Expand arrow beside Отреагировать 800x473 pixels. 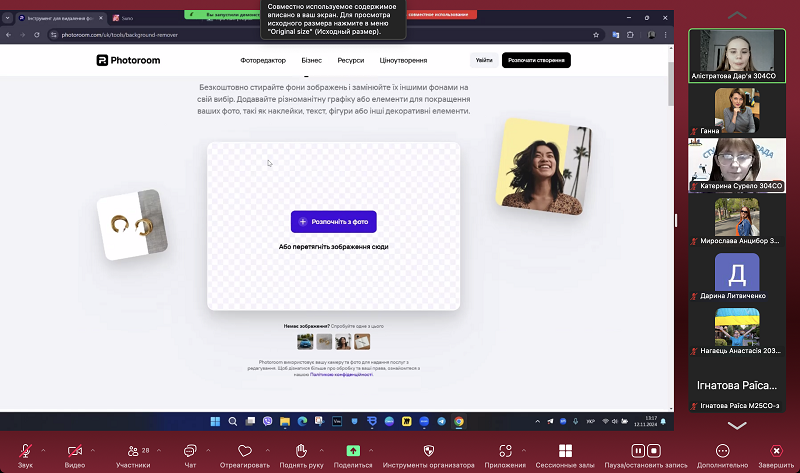267,451
